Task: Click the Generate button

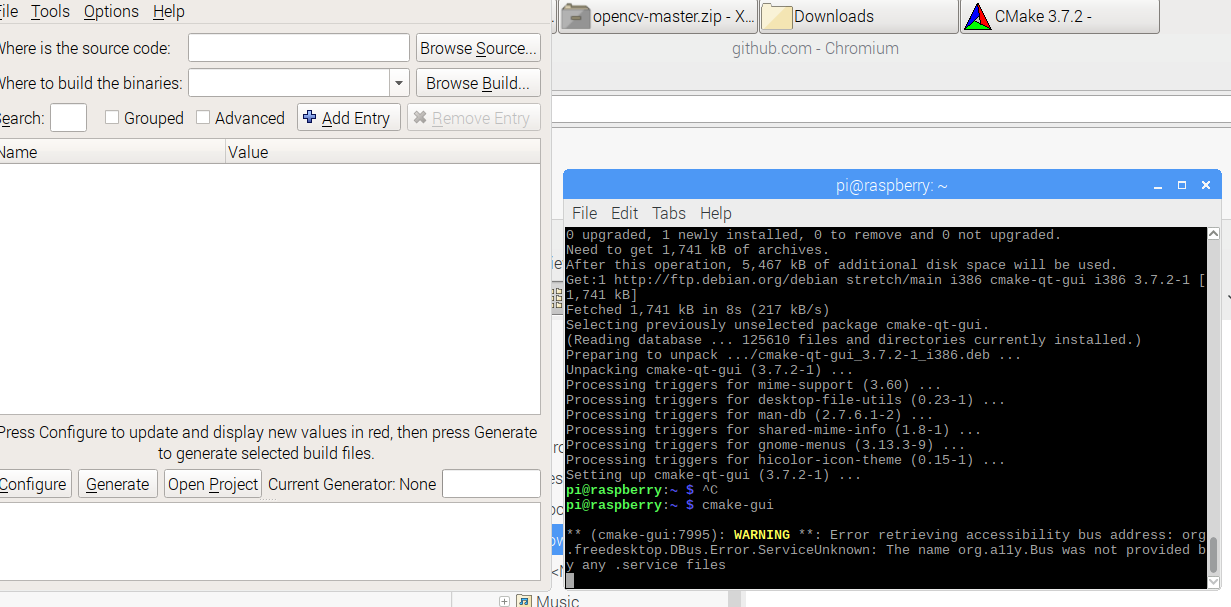Action: [x=118, y=484]
